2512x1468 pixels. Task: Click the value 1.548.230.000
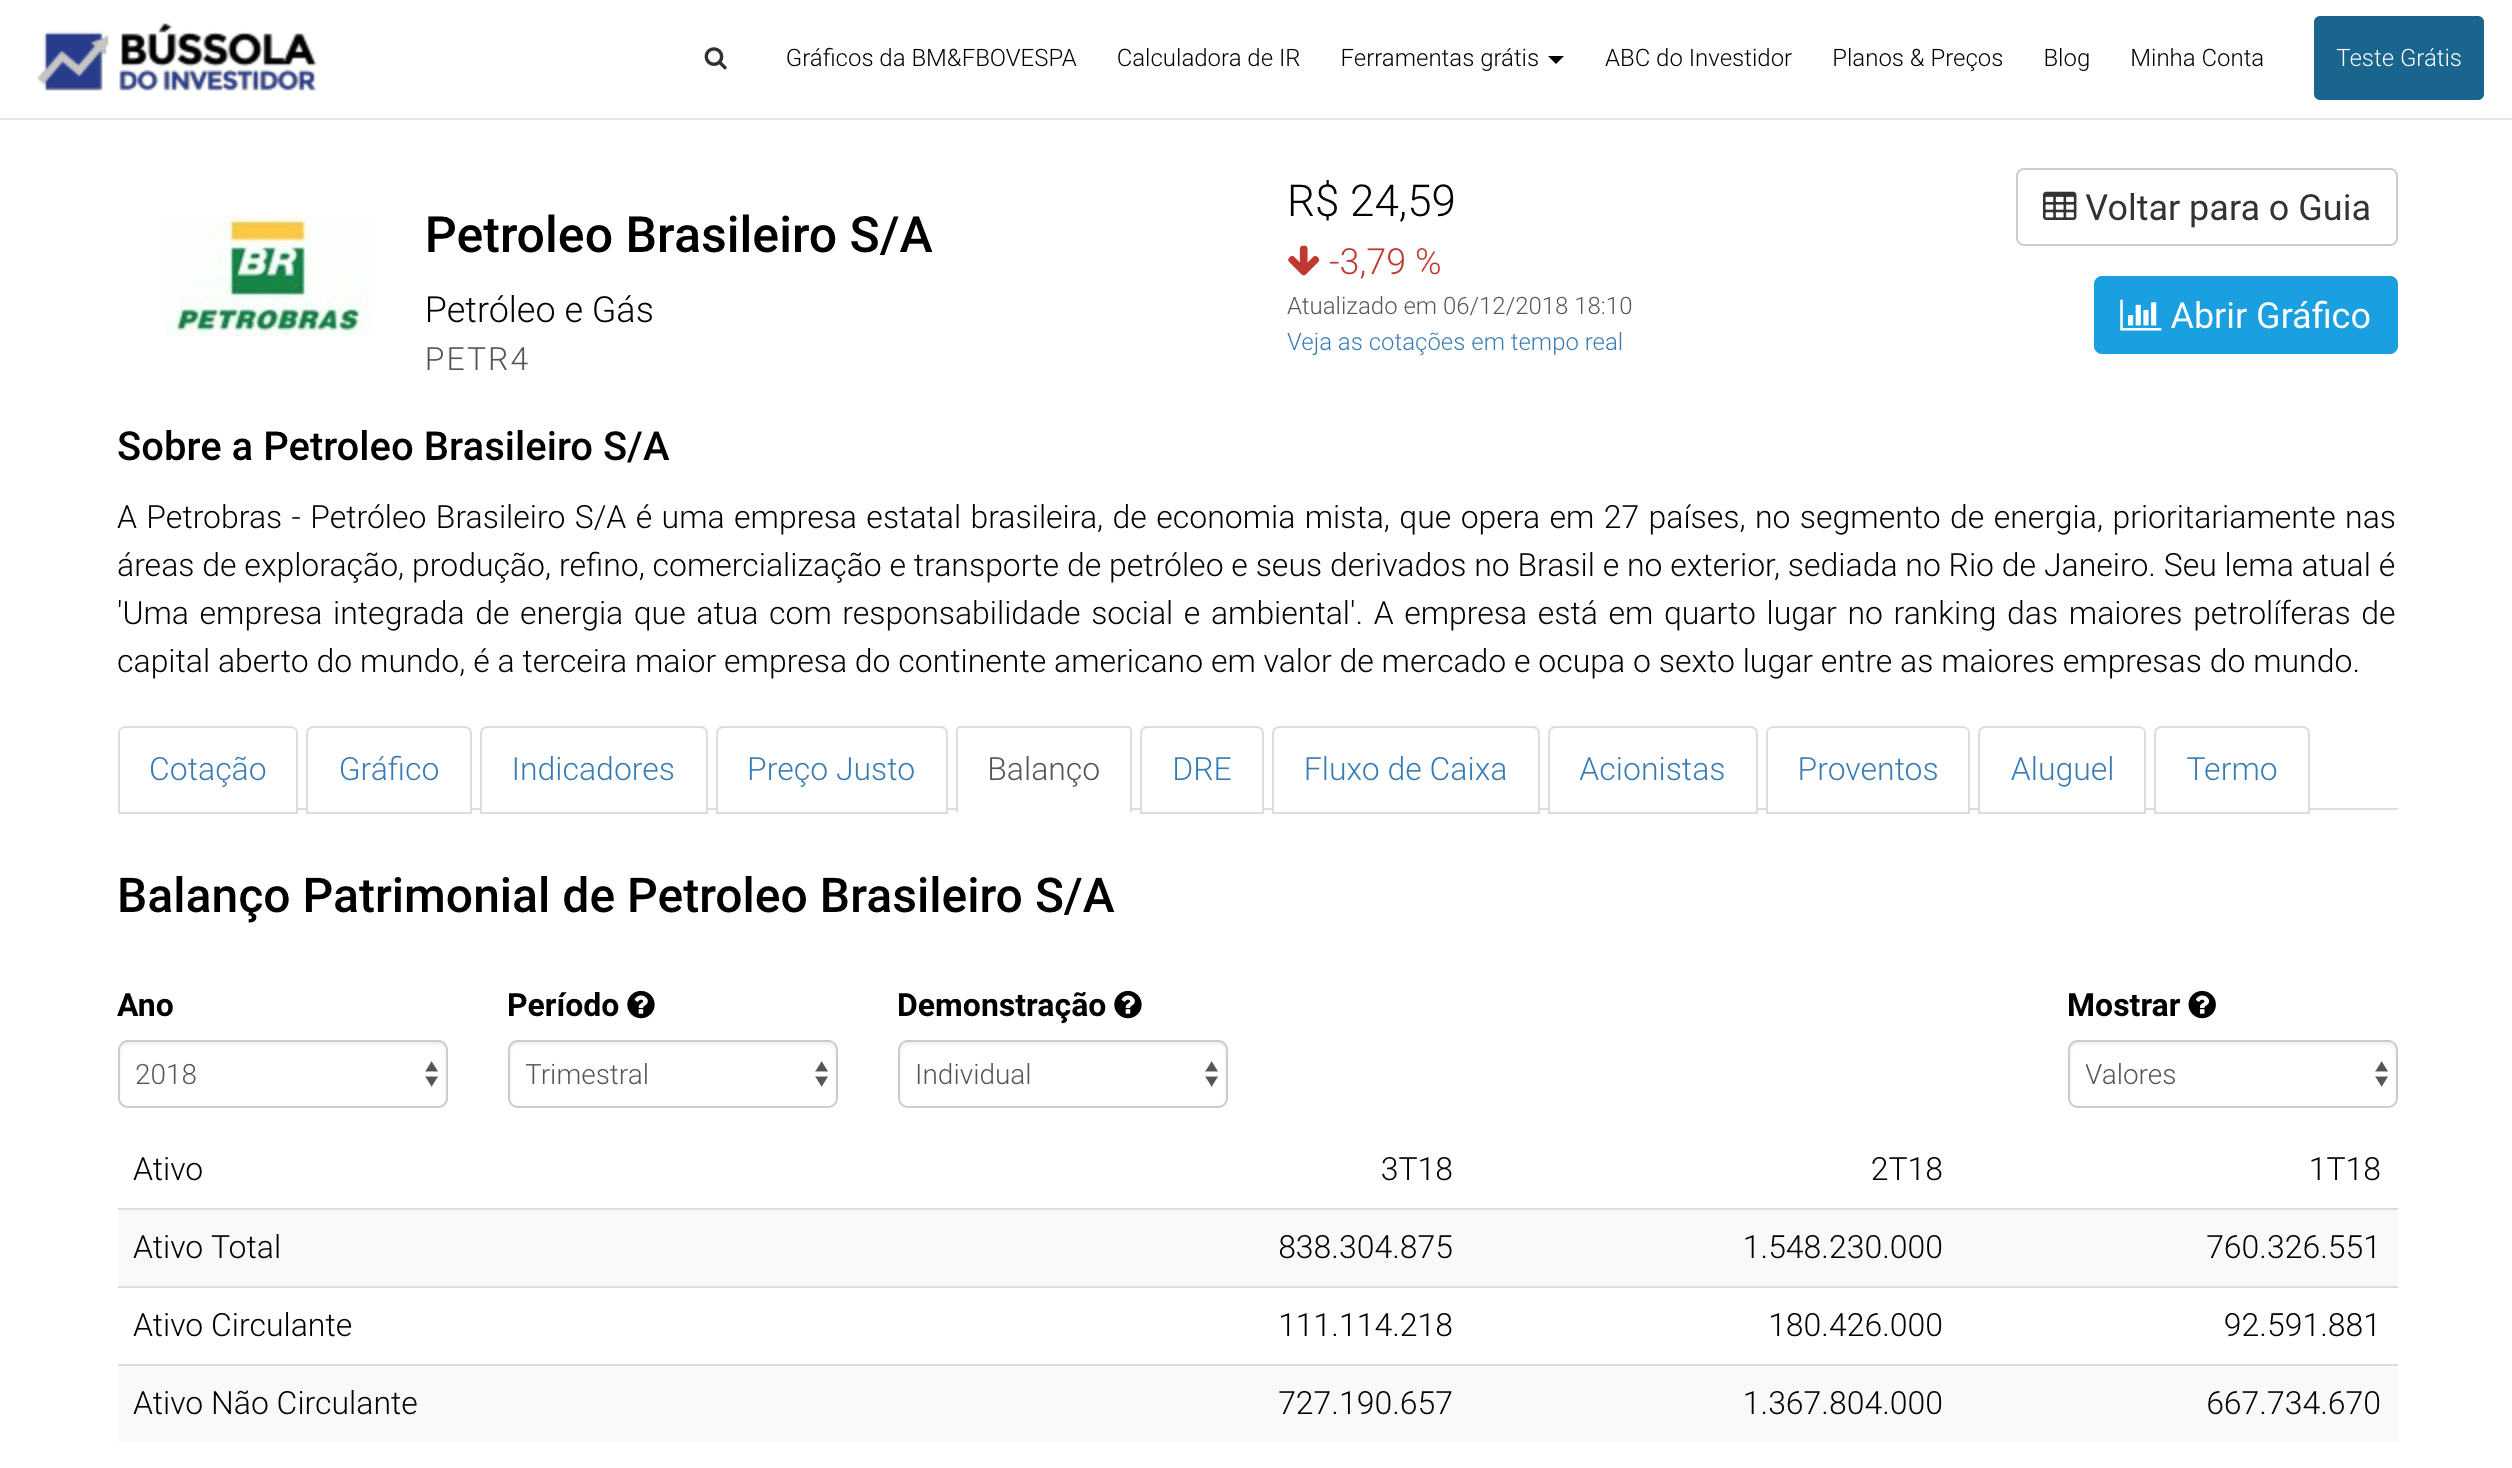coord(1842,1247)
